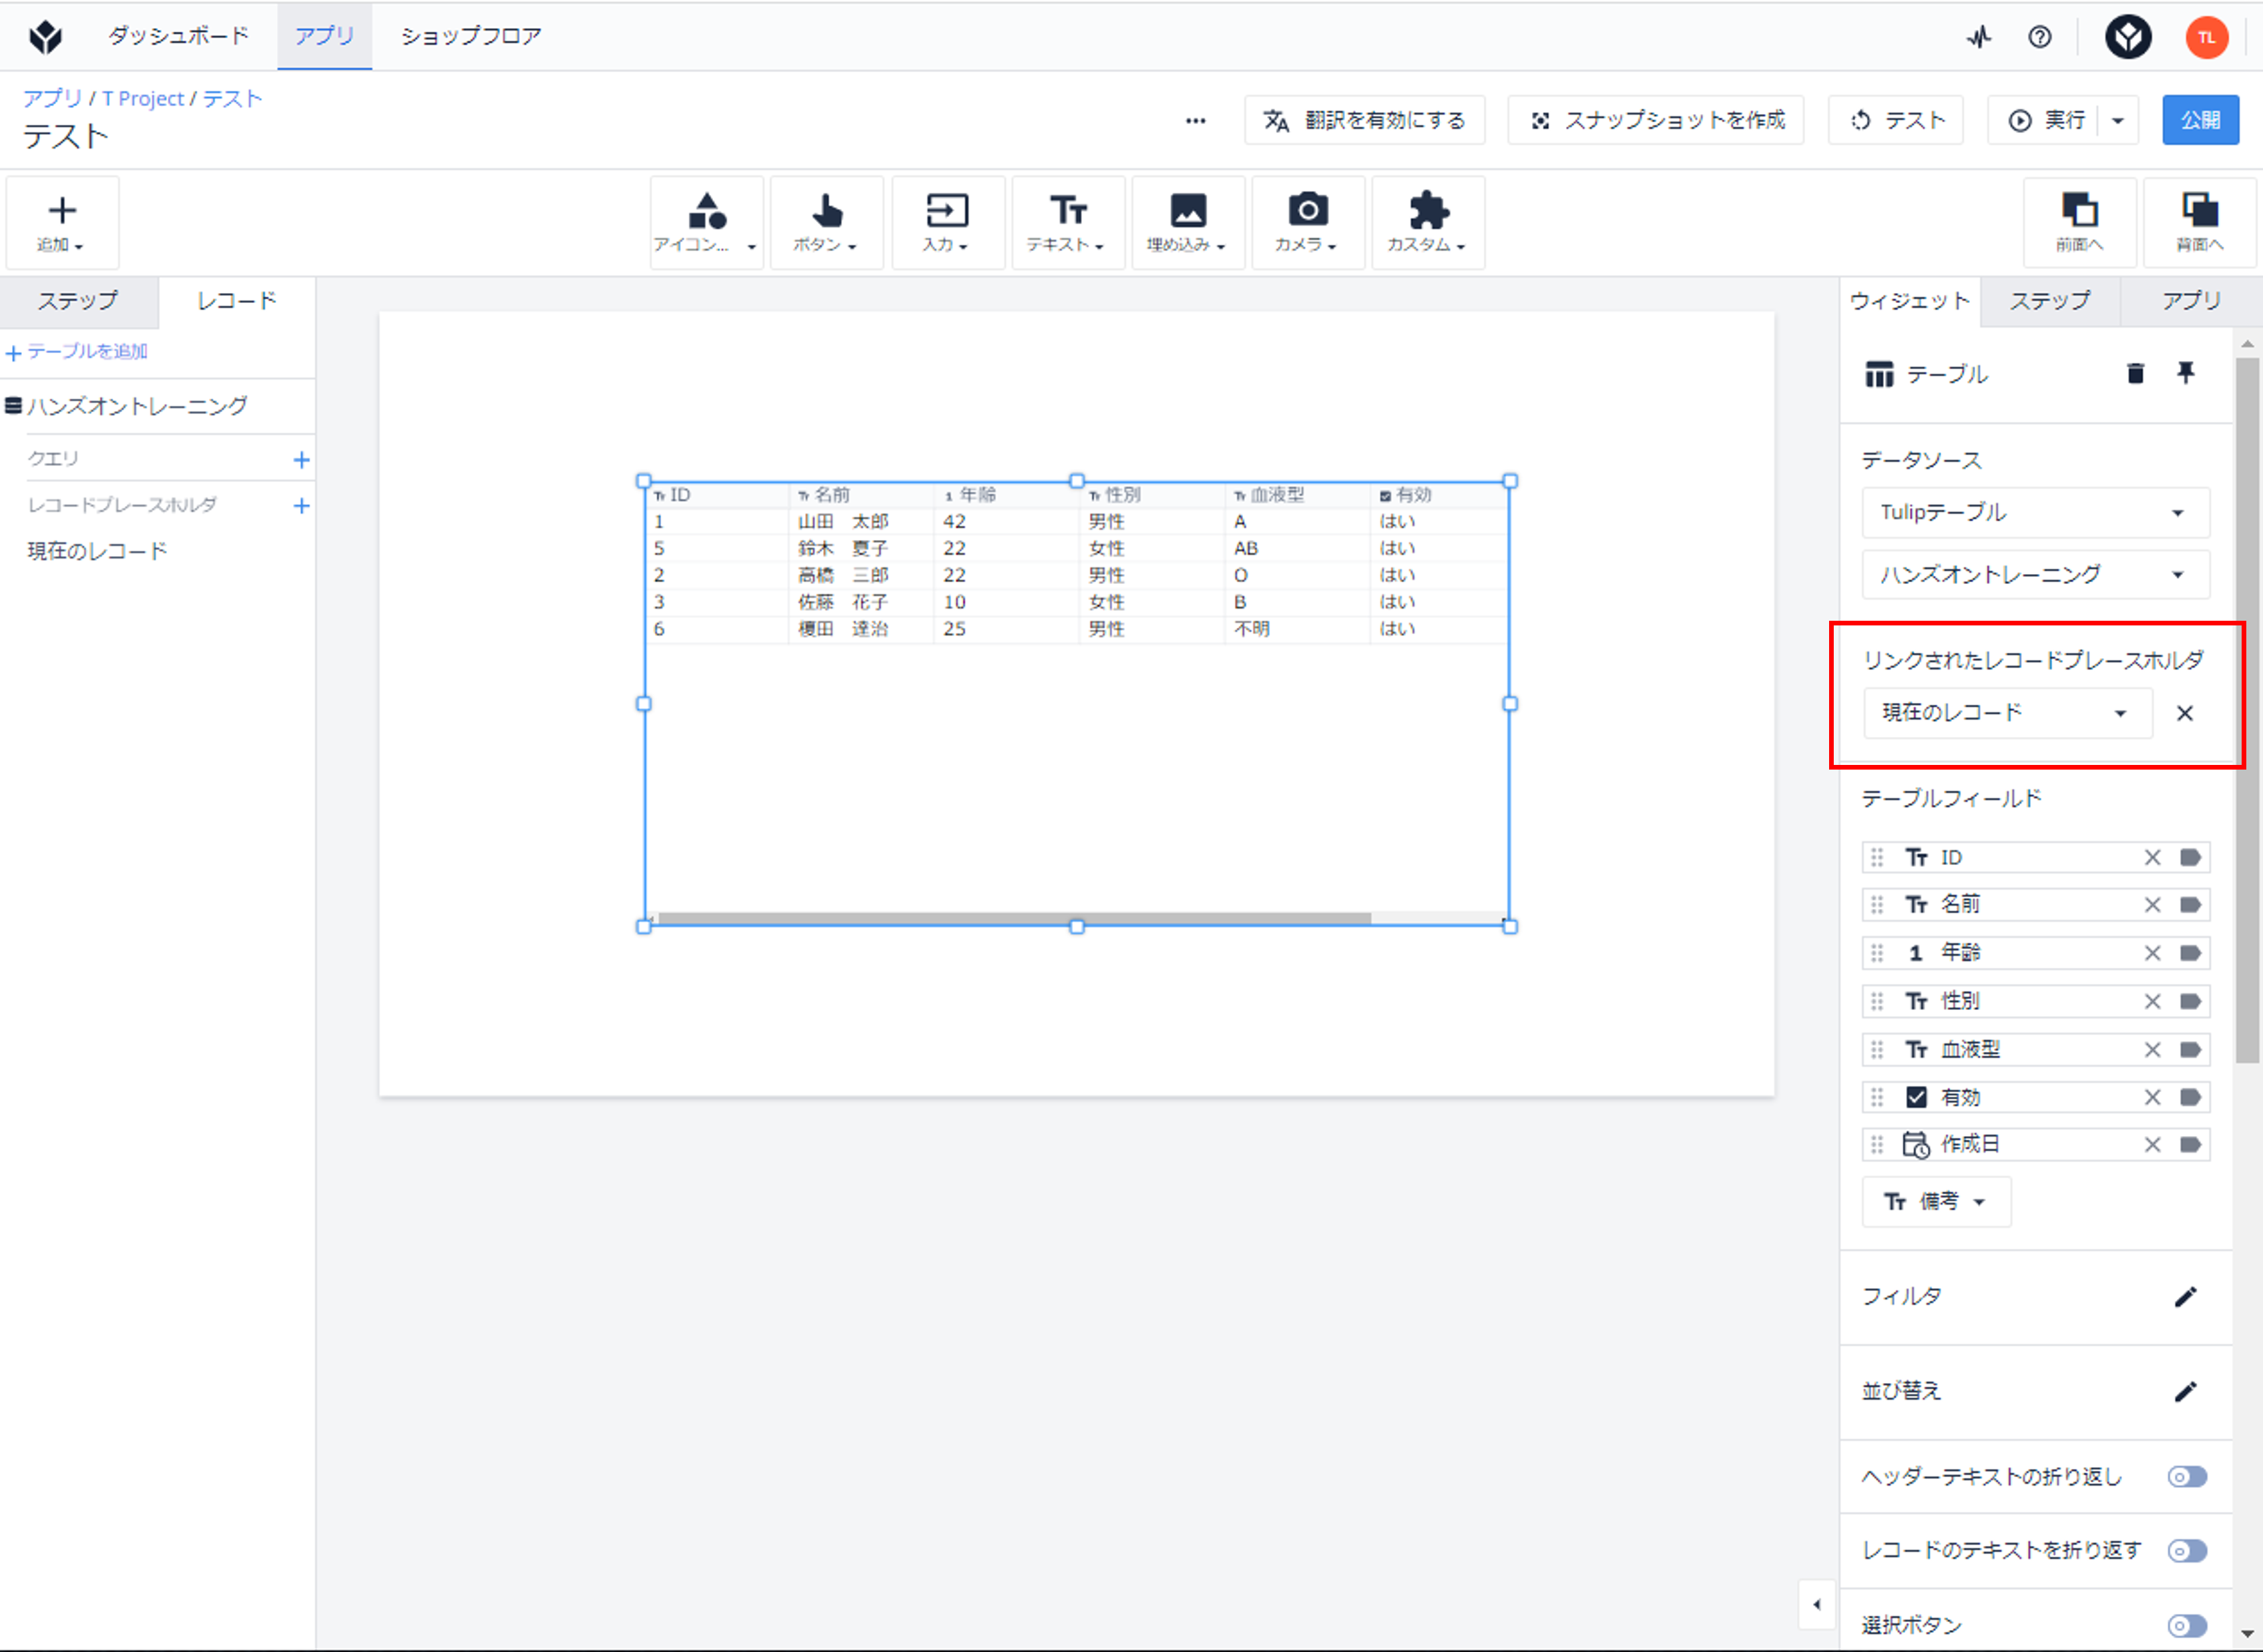The image size is (2263, 1652).
Task: Send widget to front with 前面へ
Action: pos(2080,222)
